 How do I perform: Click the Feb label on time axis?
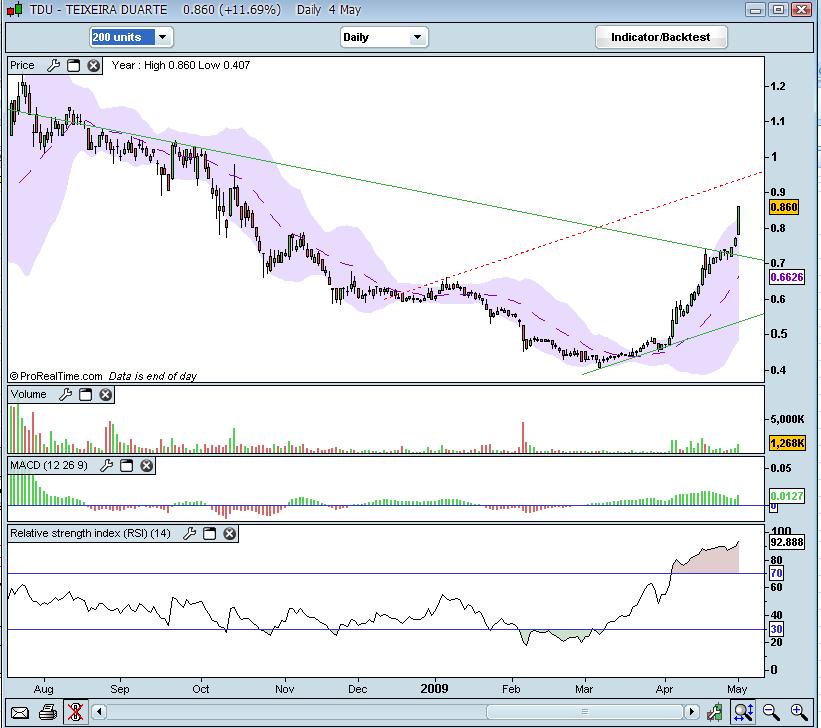coord(511,689)
